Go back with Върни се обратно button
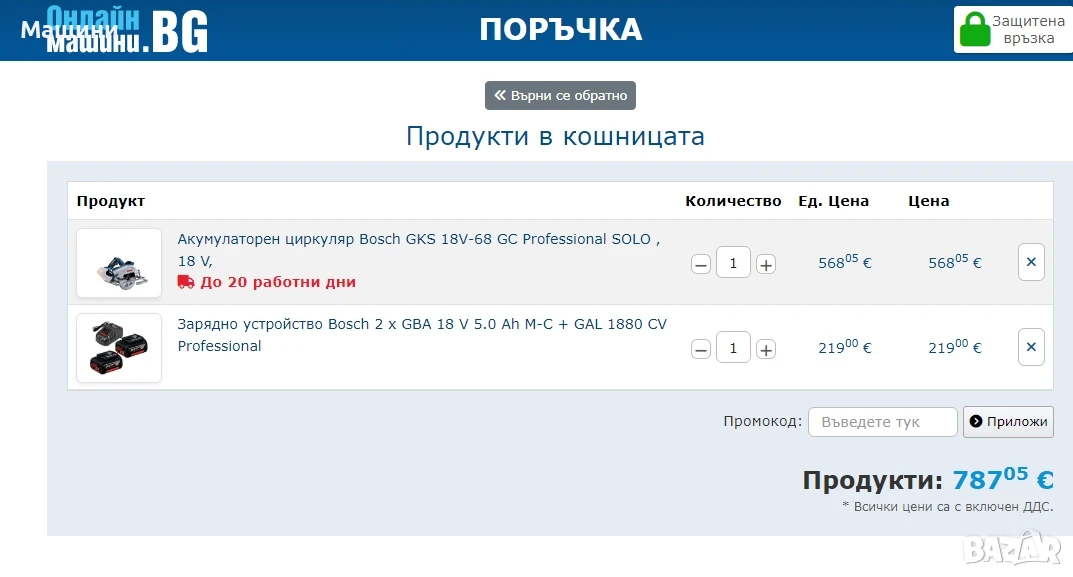Screen dimensions: 1073x577 [x=560, y=95]
